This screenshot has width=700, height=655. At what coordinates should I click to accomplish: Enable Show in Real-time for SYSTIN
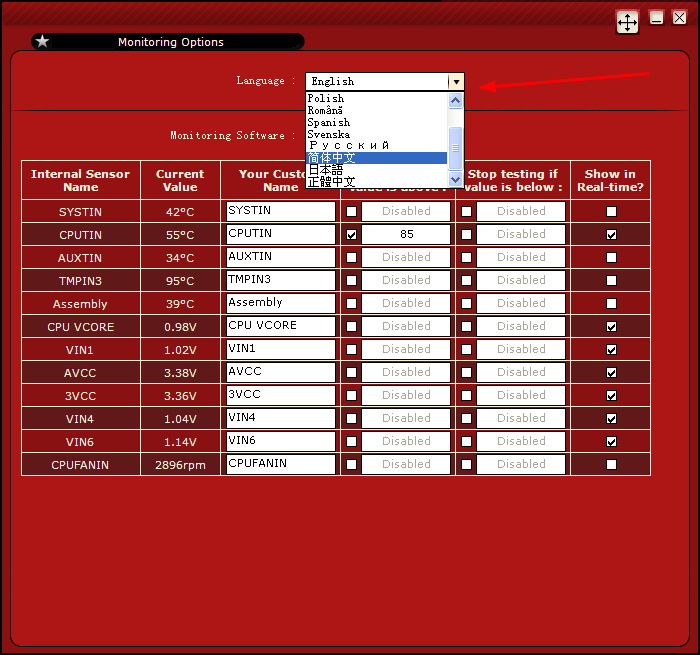pos(611,211)
